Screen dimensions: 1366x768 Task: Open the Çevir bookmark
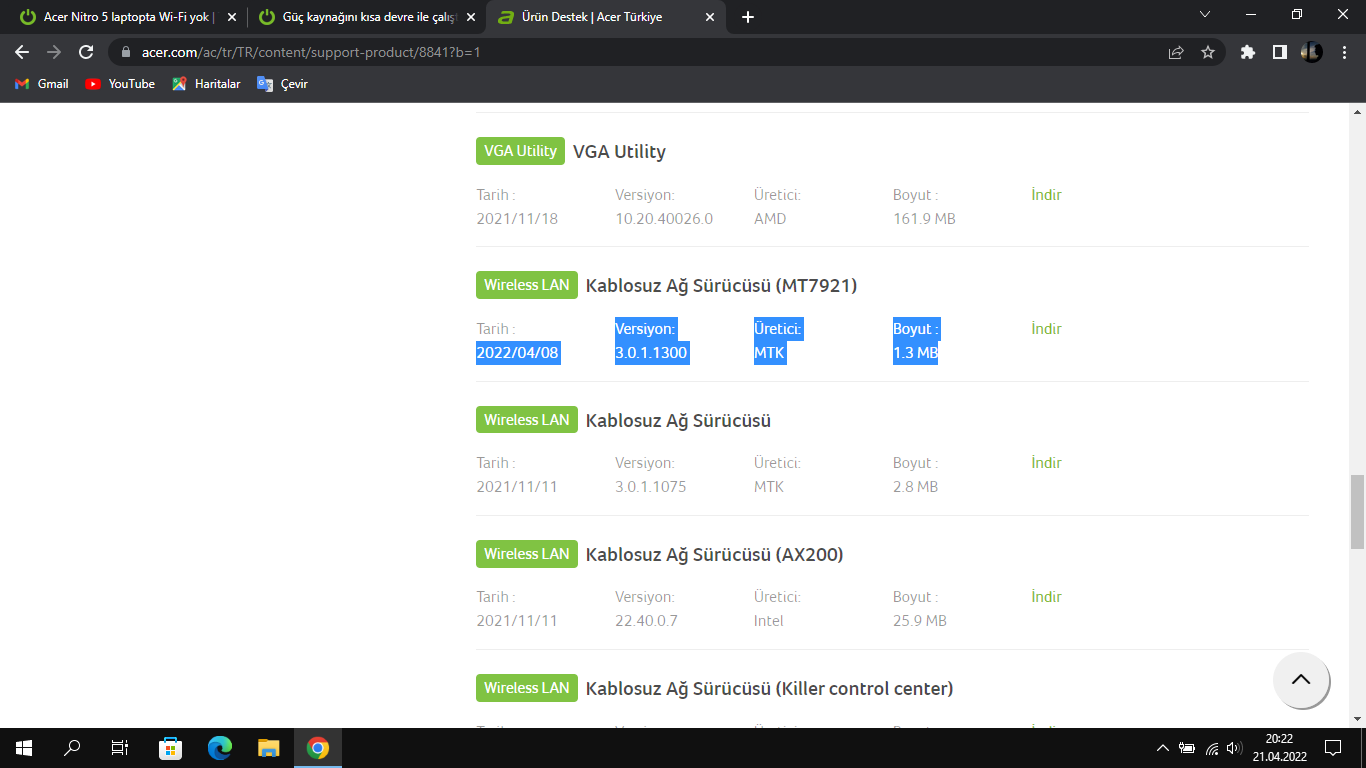pyautogui.click(x=282, y=84)
